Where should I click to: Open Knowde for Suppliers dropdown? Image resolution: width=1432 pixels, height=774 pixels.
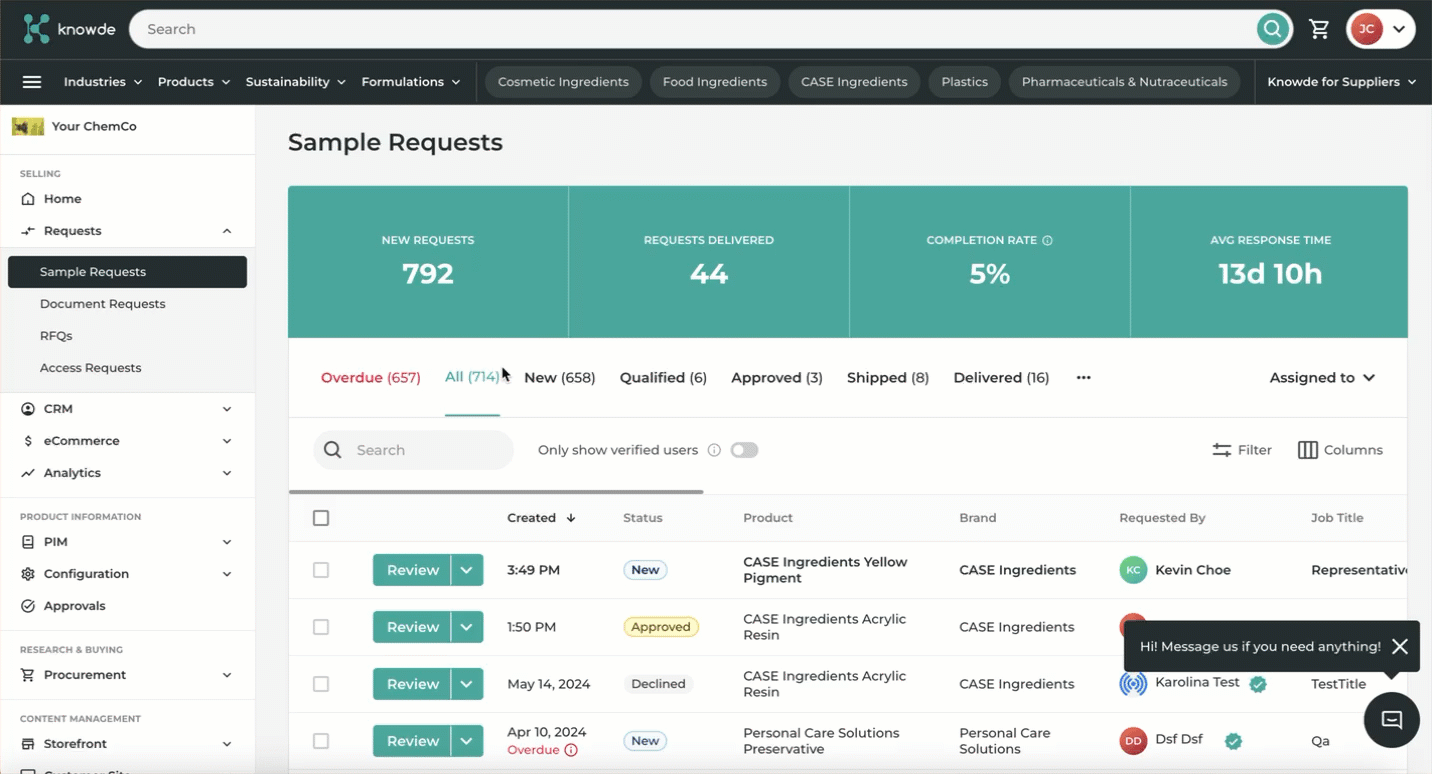(x=1342, y=82)
